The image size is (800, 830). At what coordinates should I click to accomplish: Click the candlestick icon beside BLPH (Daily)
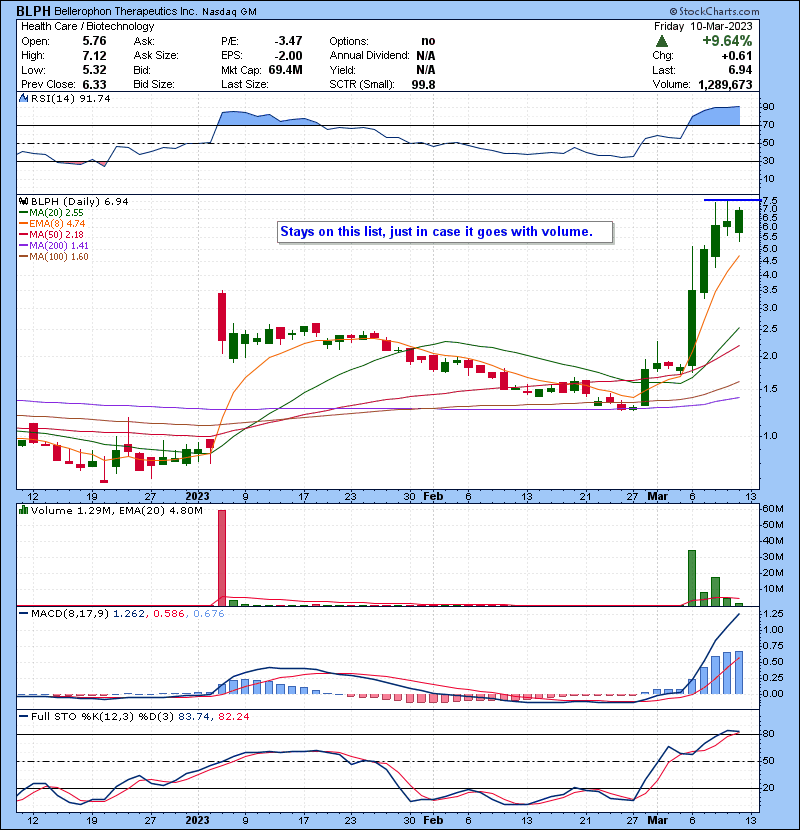coord(23,201)
